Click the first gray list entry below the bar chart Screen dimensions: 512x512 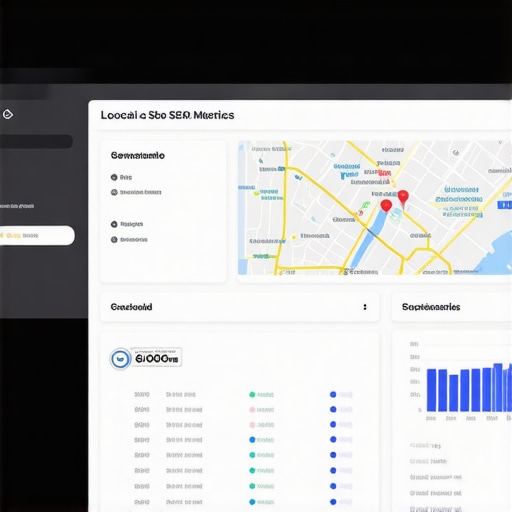(425, 445)
